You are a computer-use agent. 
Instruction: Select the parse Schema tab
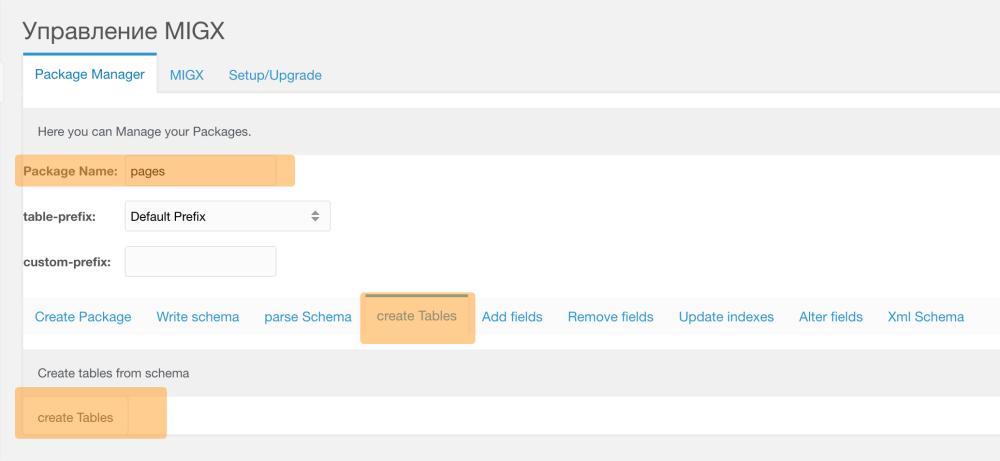tap(308, 317)
